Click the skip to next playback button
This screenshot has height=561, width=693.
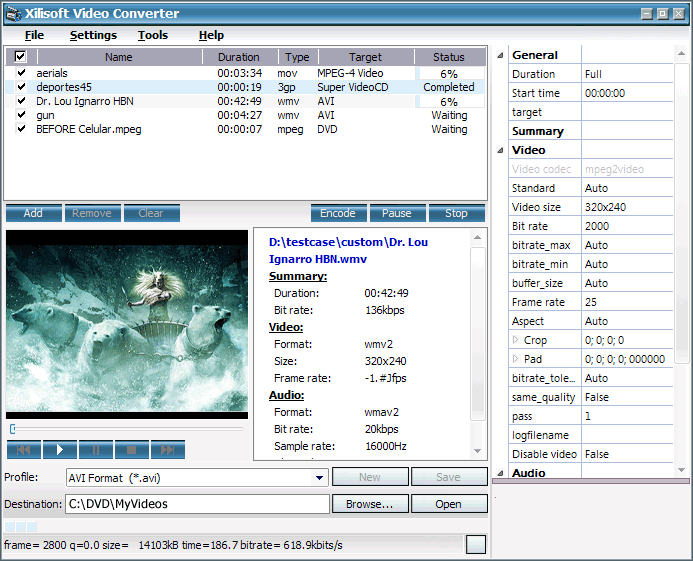[x=168, y=450]
